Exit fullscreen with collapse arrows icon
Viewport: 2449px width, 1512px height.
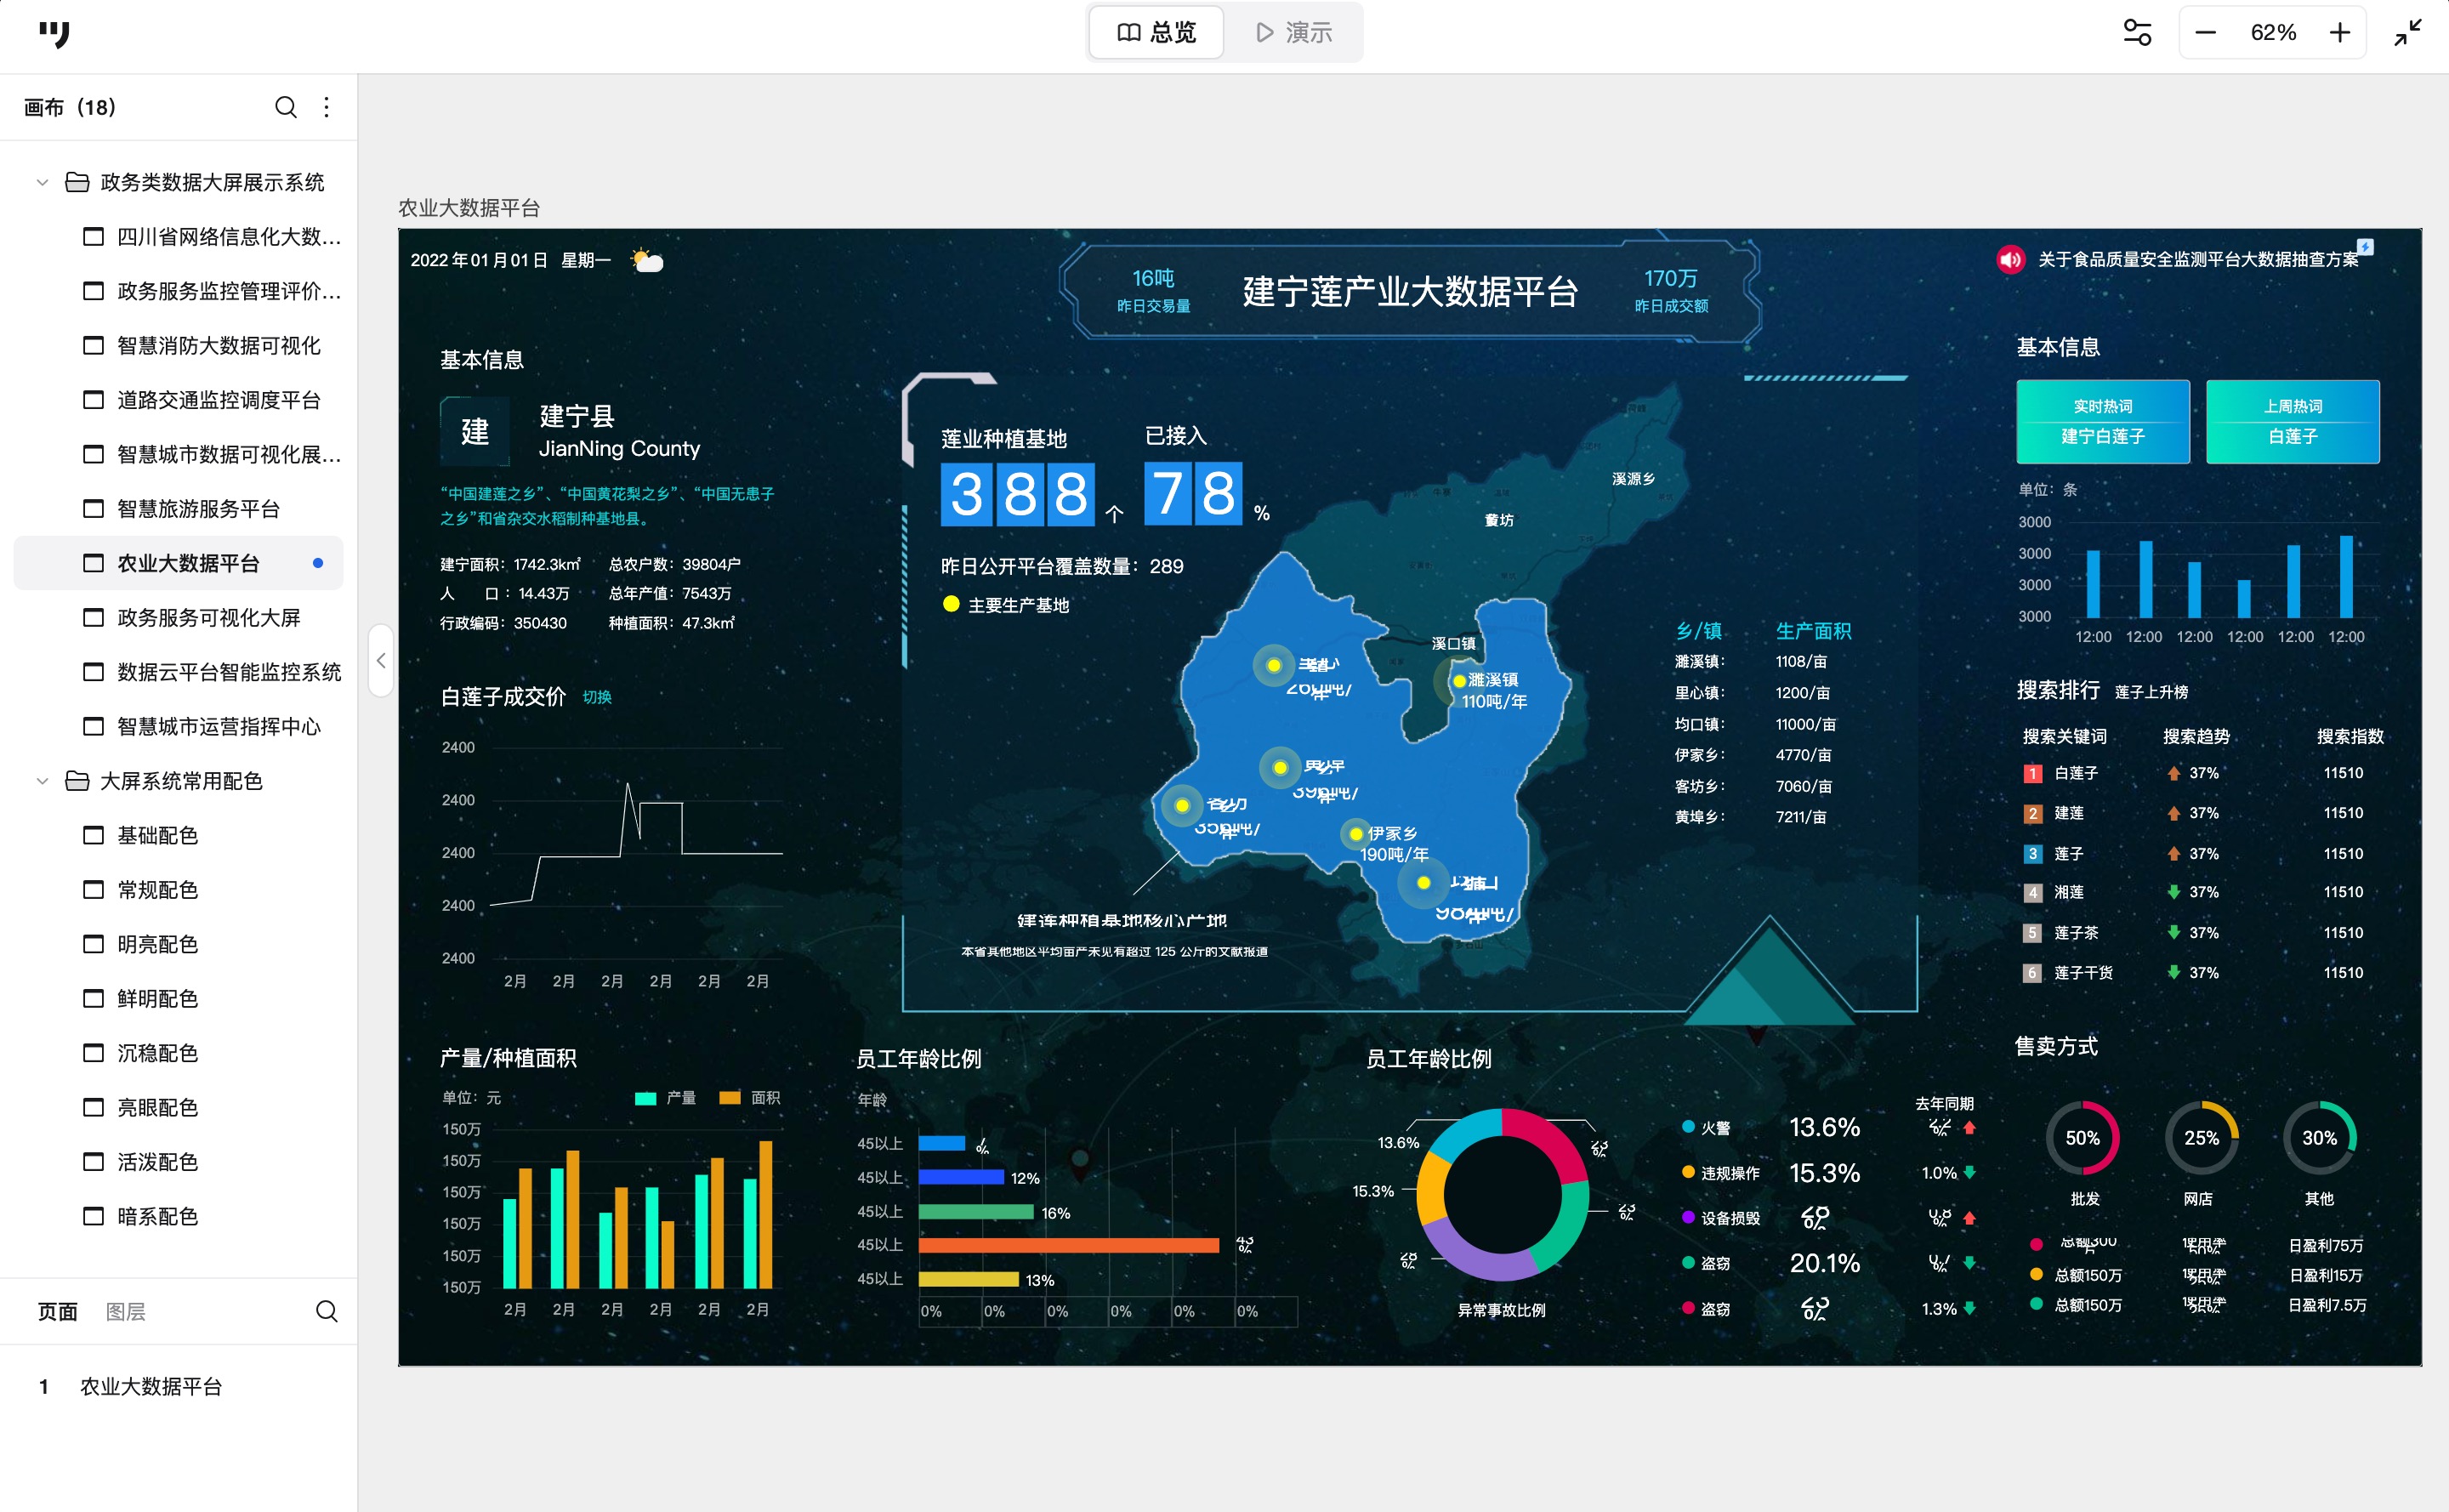(x=2408, y=33)
